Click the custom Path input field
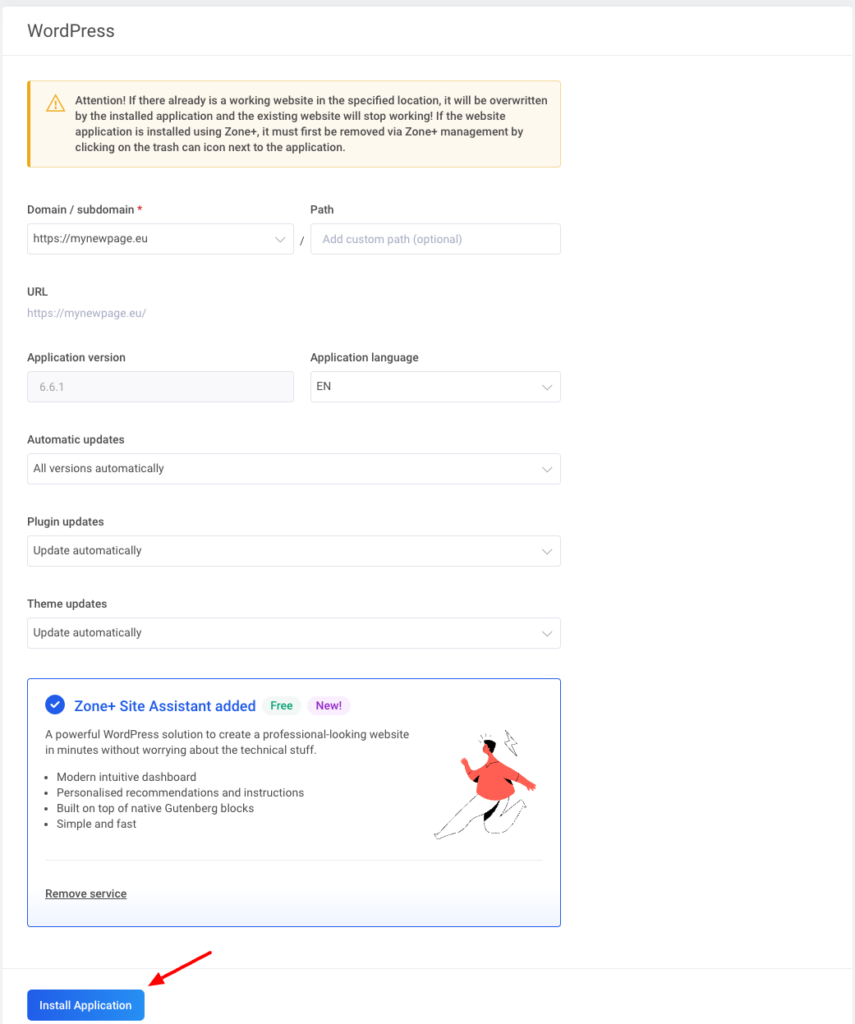Viewport: 855px width, 1024px height. [x=435, y=239]
